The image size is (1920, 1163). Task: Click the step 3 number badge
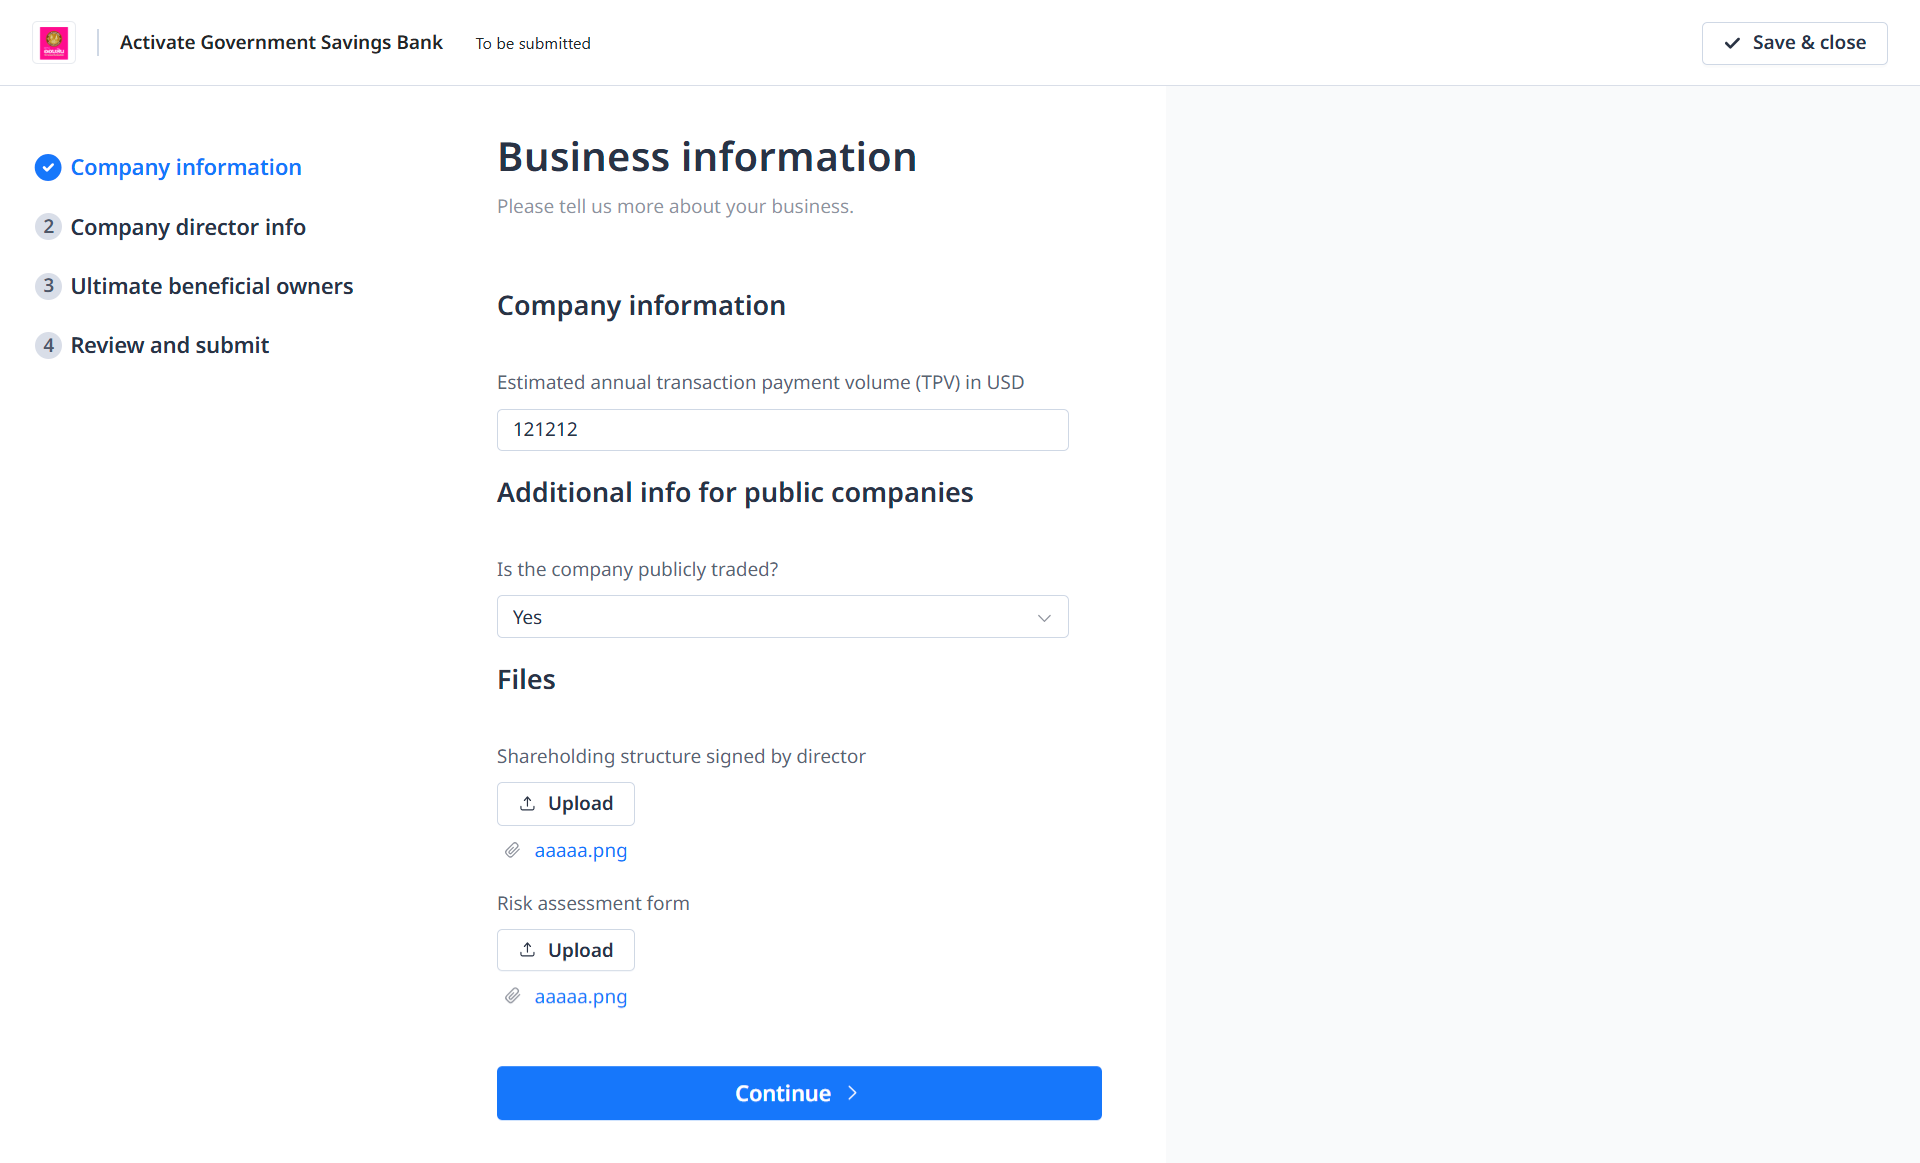pyautogui.click(x=48, y=286)
